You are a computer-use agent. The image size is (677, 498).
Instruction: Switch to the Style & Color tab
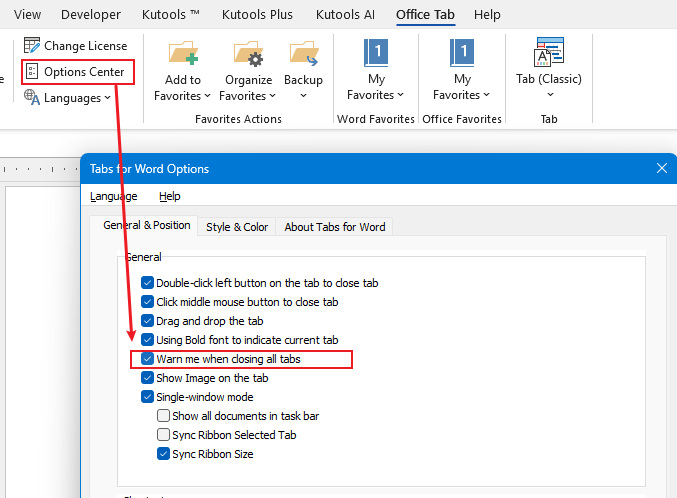[237, 227]
